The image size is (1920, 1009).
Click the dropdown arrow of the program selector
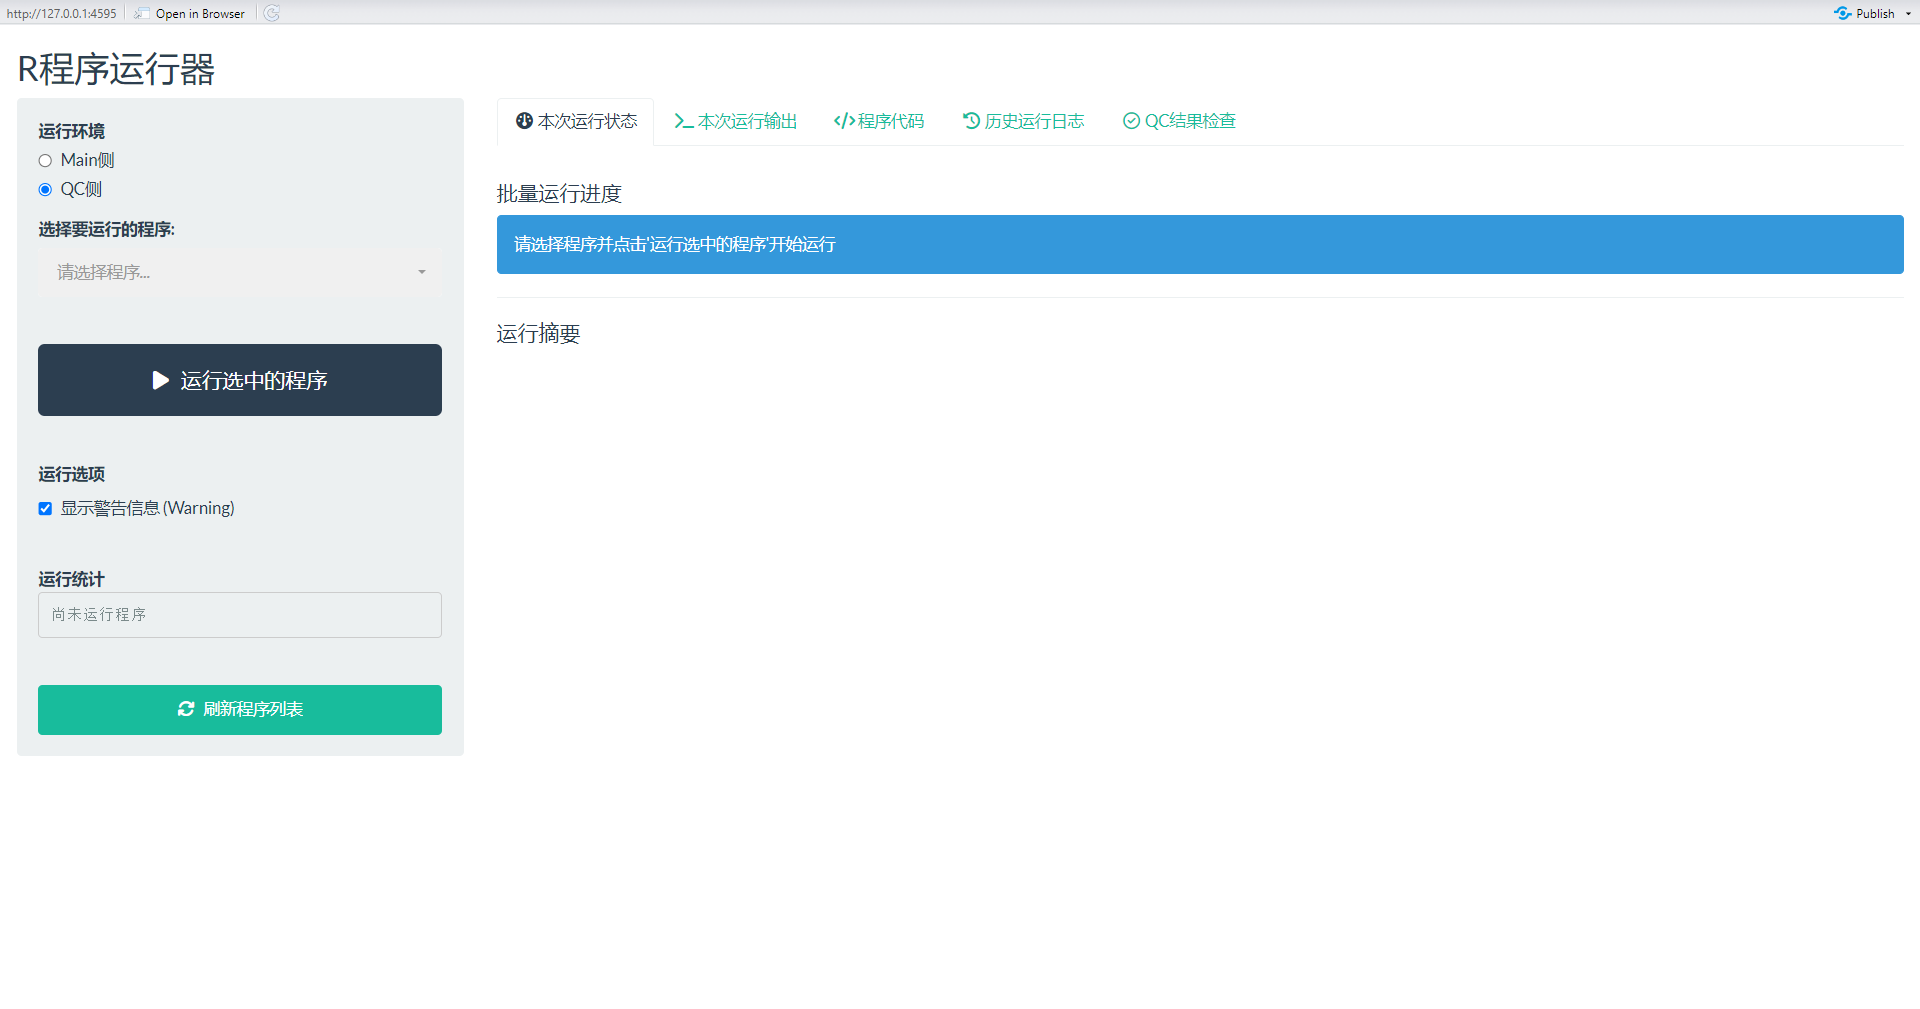(x=421, y=271)
